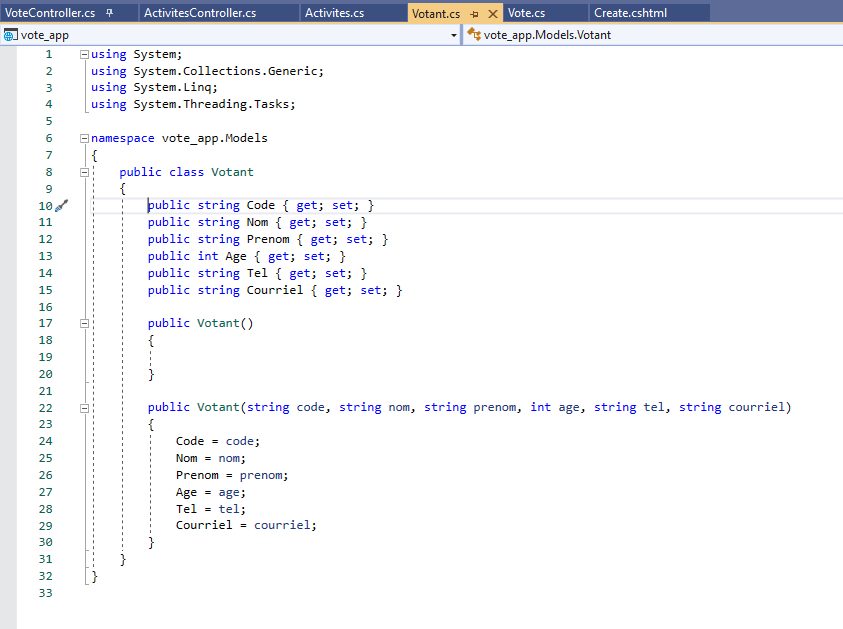843x629 pixels.
Task: Click the 'Votant' class name on line 8
Action: point(232,172)
